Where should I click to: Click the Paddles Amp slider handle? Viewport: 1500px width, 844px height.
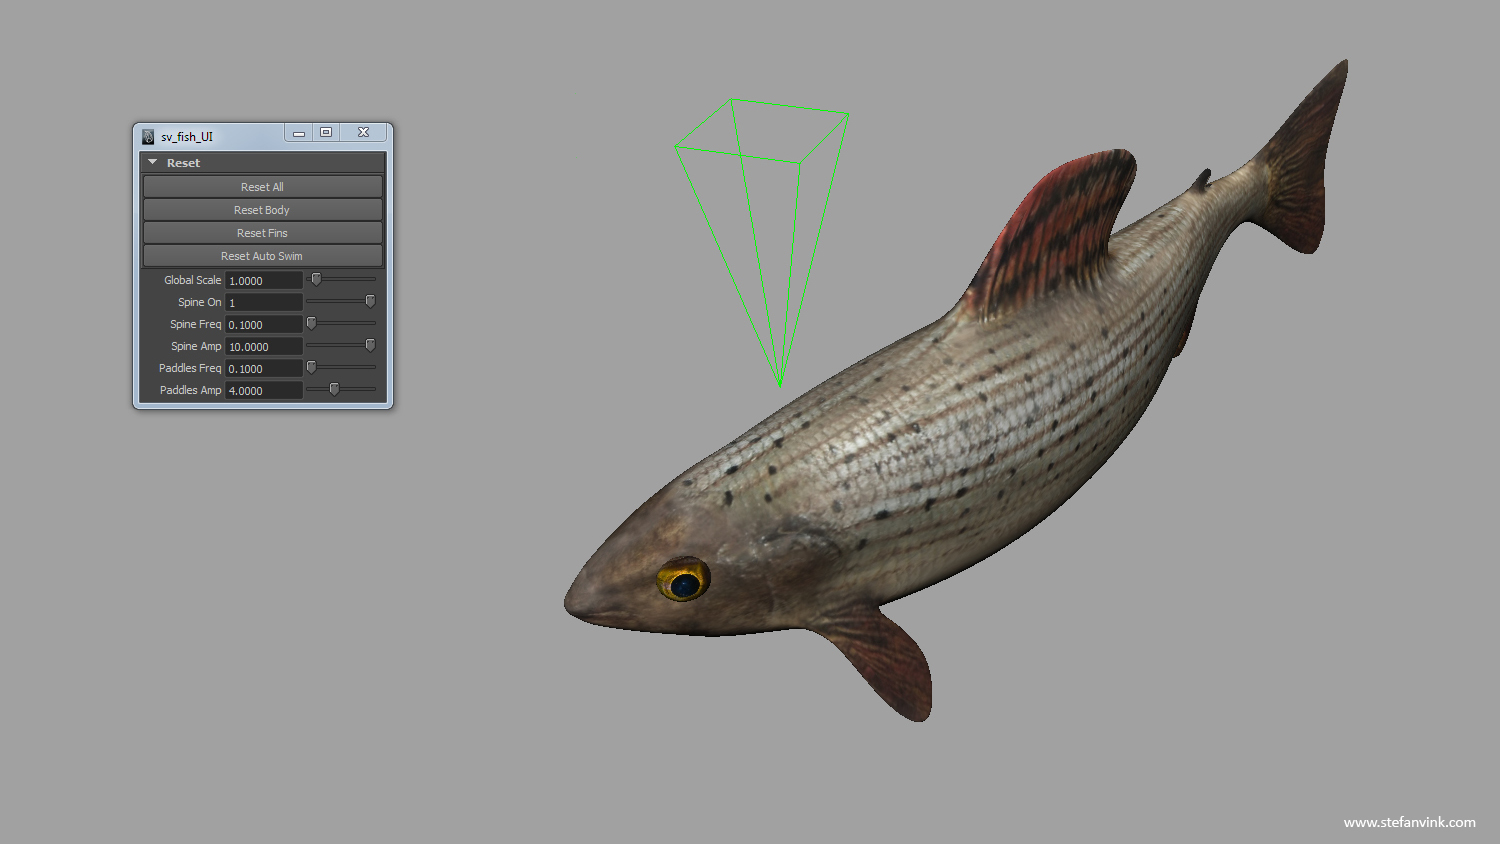click(334, 390)
